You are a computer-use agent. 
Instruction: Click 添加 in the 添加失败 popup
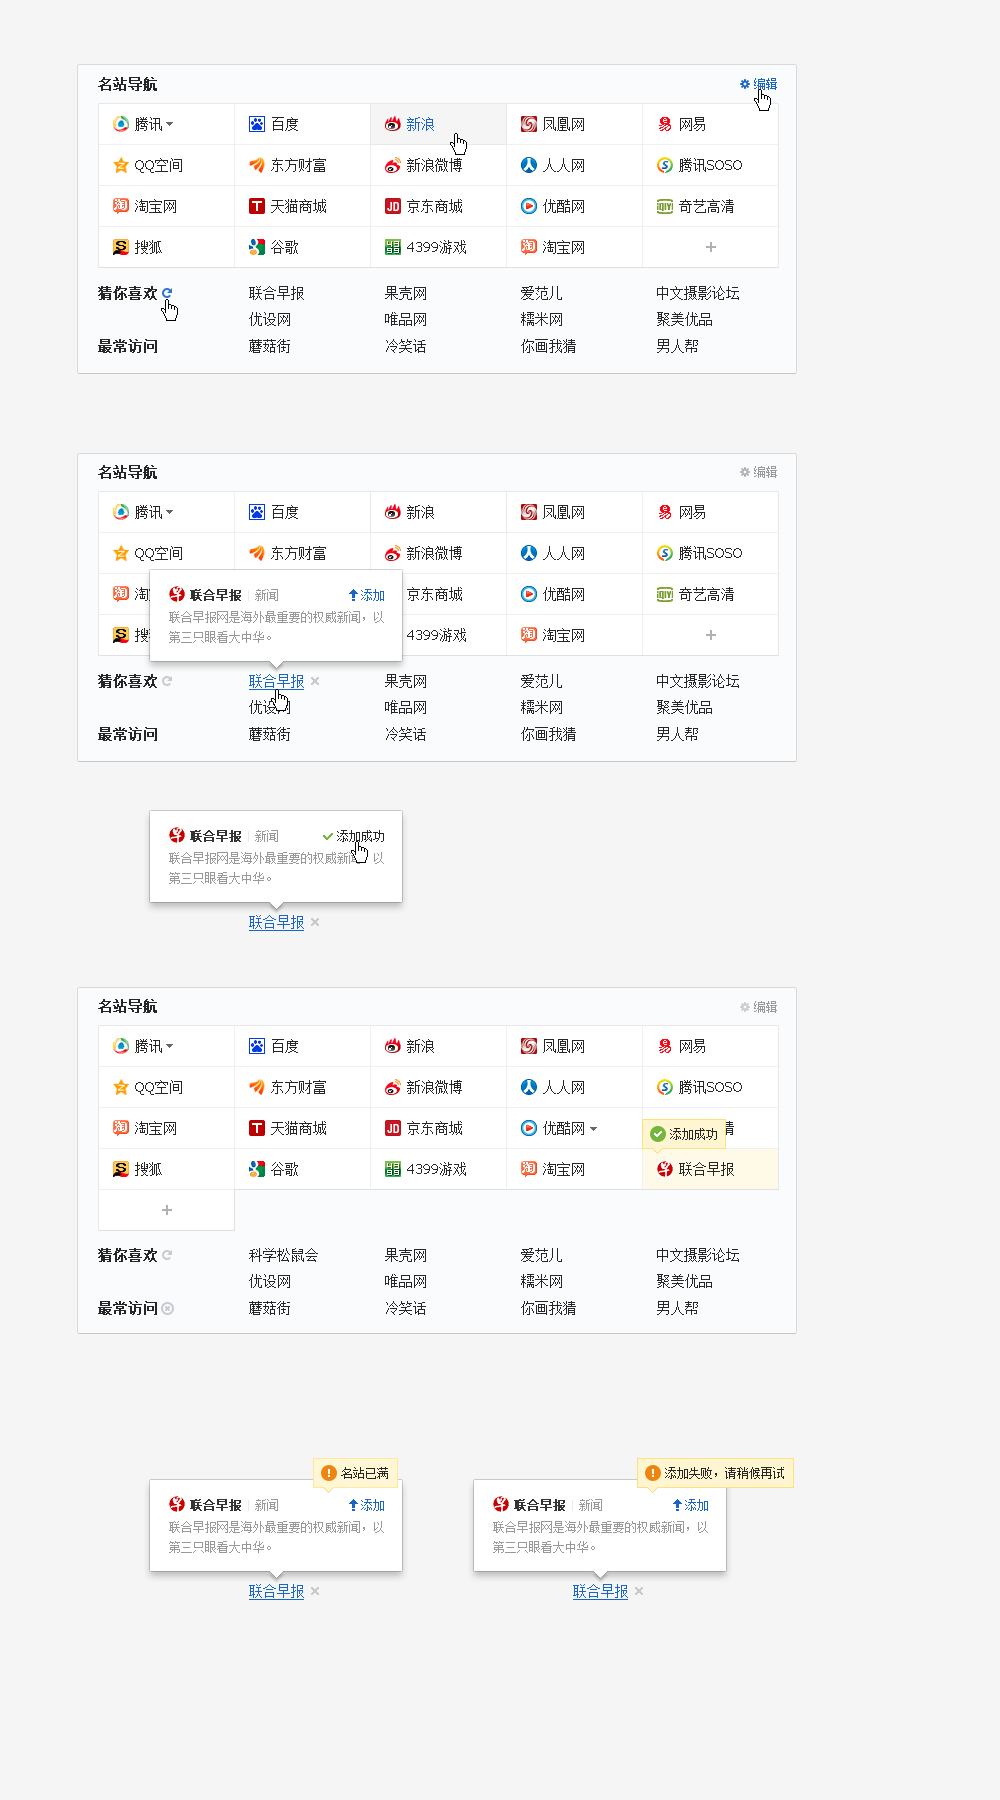pyautogui.click(x=691, y=1505)
